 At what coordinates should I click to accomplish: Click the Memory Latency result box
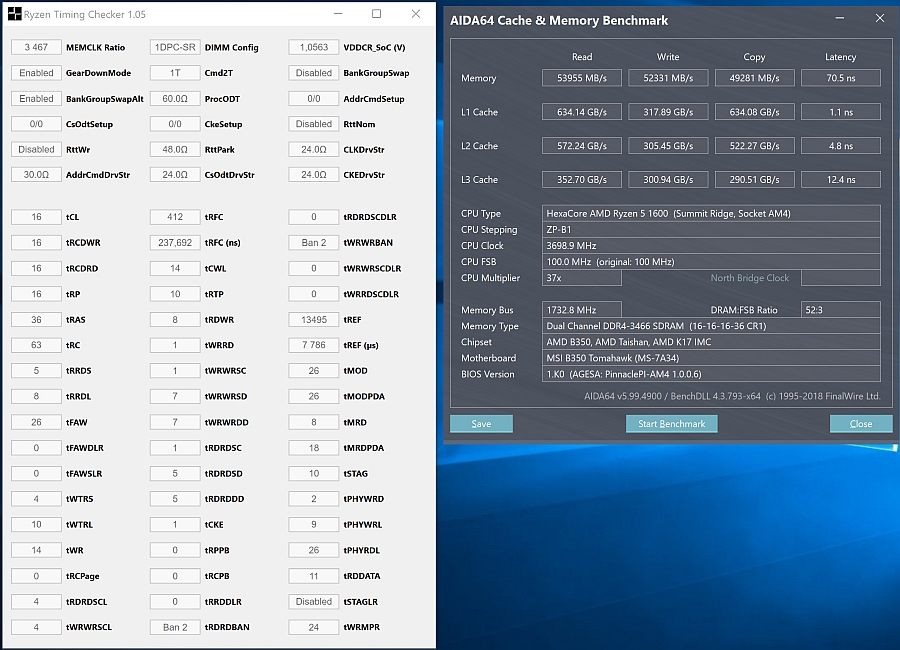pyautogui.click(x=841, y=78)
